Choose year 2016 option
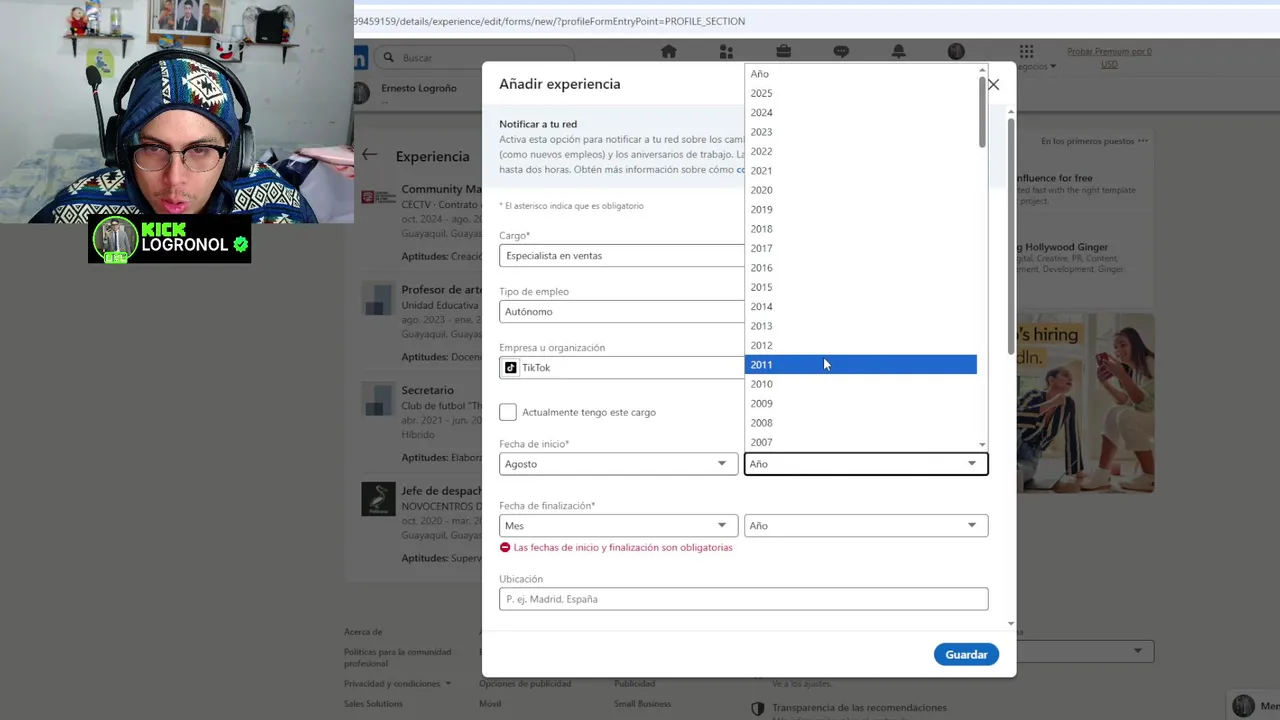The width and height of the screenshot is (1280, 720). (861, 268)
